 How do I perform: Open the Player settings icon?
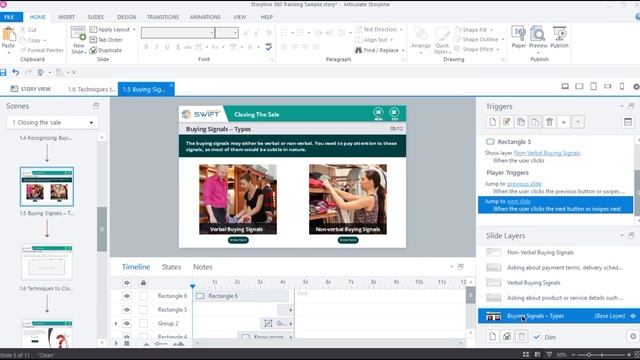click(518, 37)
